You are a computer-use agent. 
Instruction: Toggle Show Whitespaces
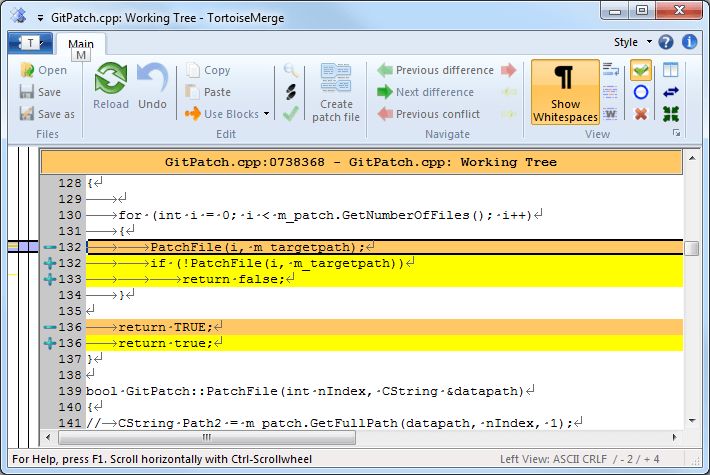(x=565, y=92)
